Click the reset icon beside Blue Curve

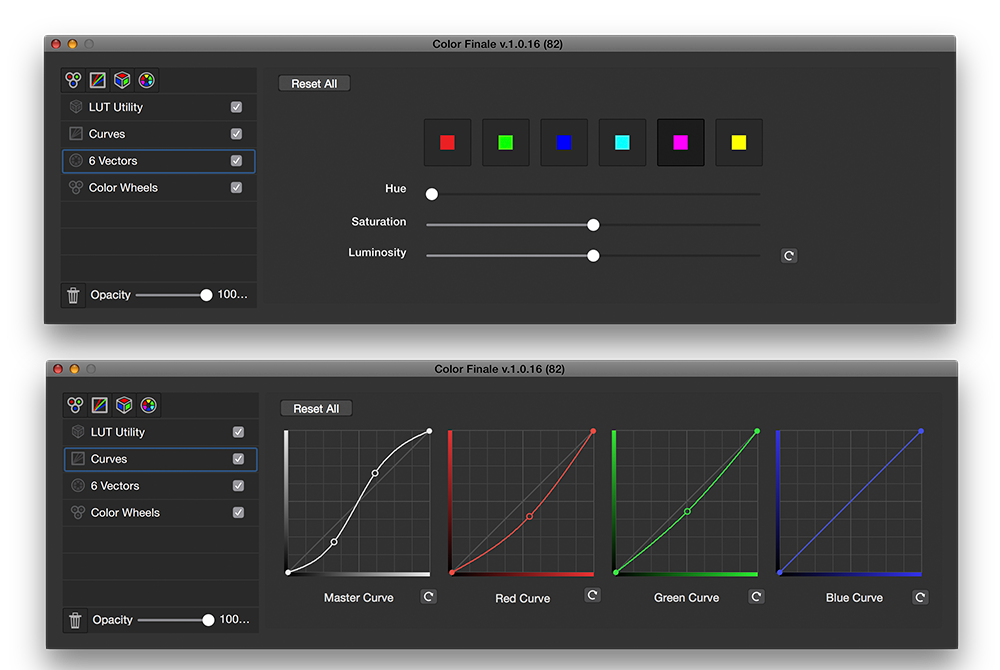coord(920,597)
